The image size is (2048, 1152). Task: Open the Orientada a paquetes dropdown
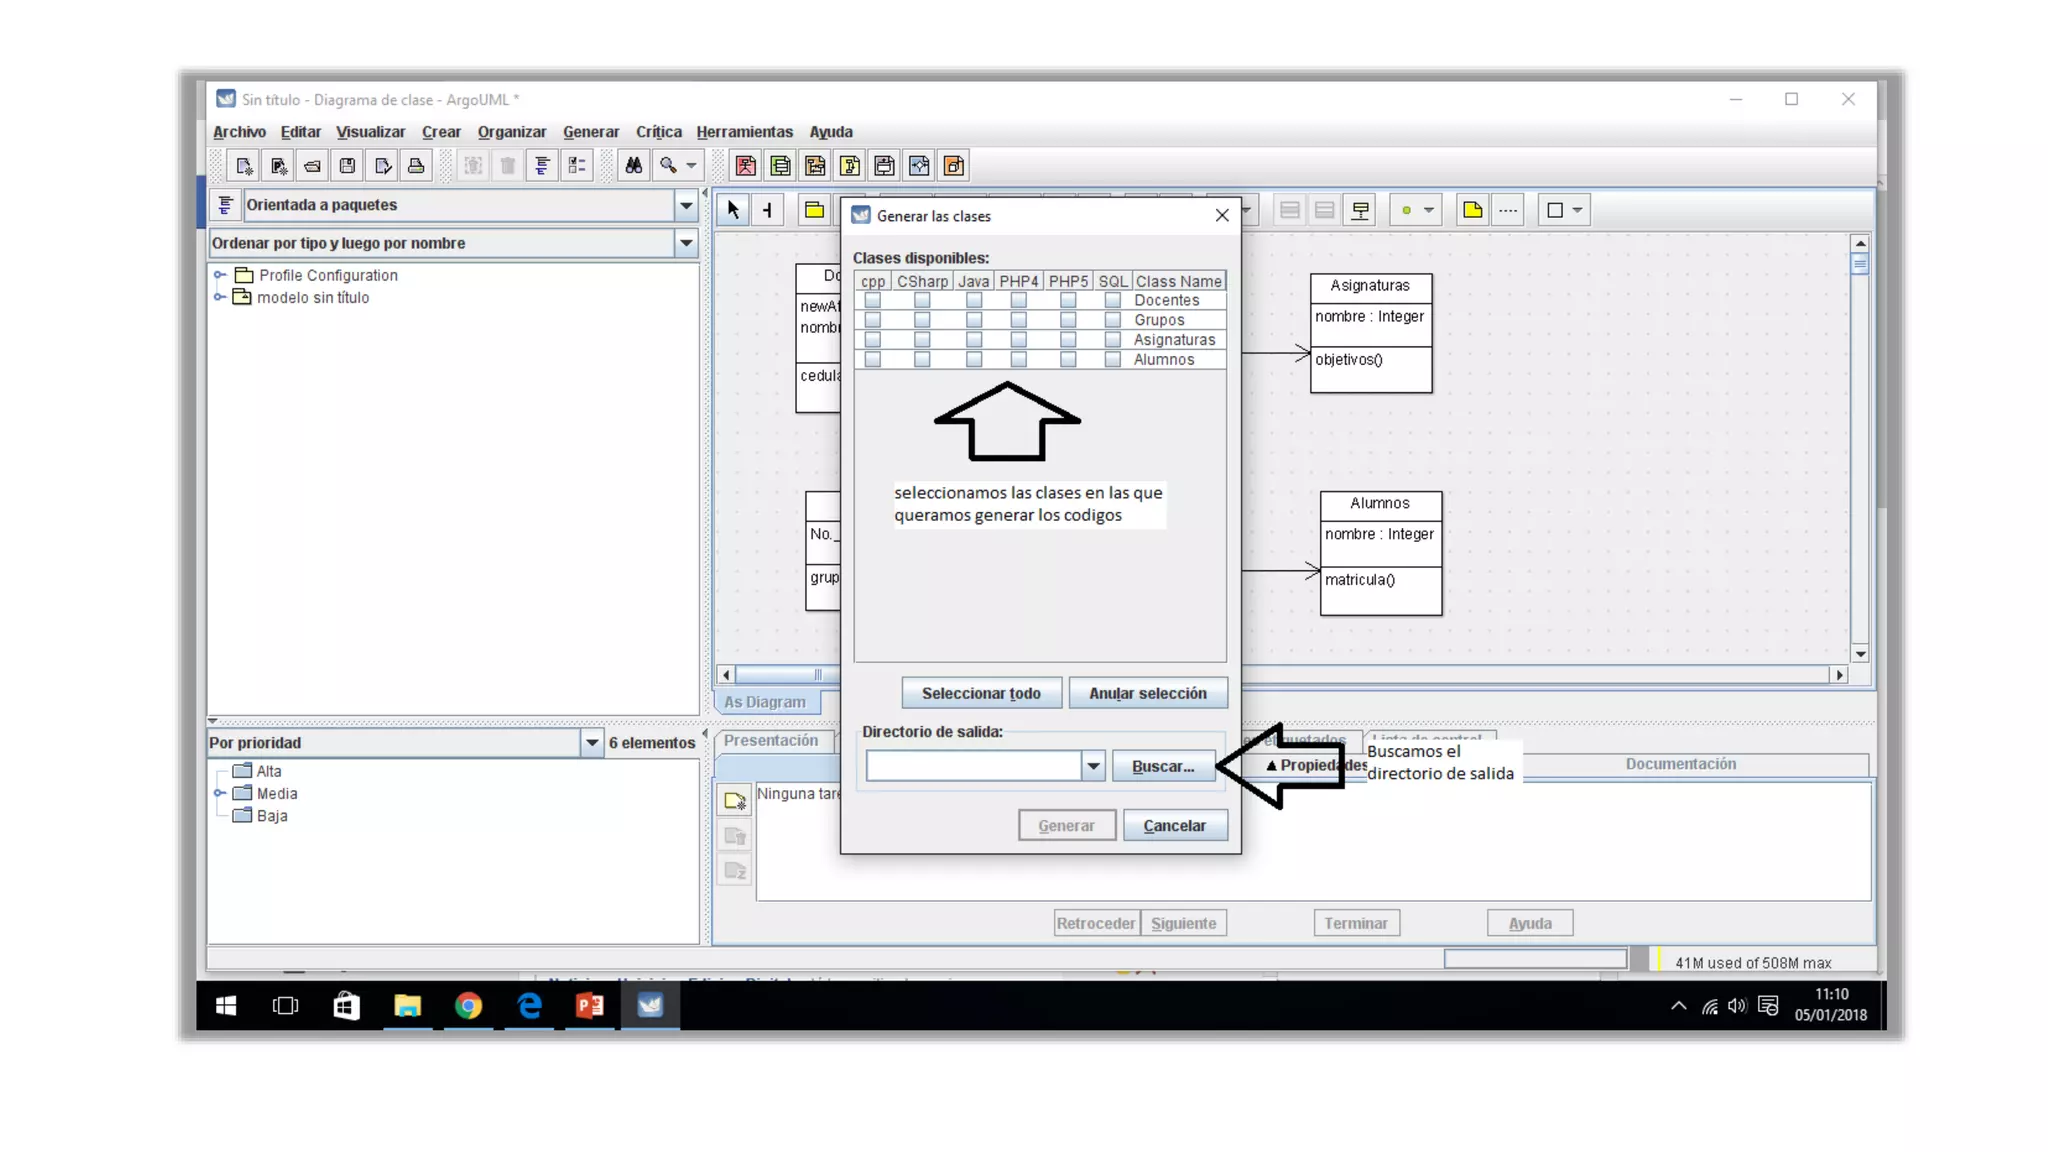686,206
